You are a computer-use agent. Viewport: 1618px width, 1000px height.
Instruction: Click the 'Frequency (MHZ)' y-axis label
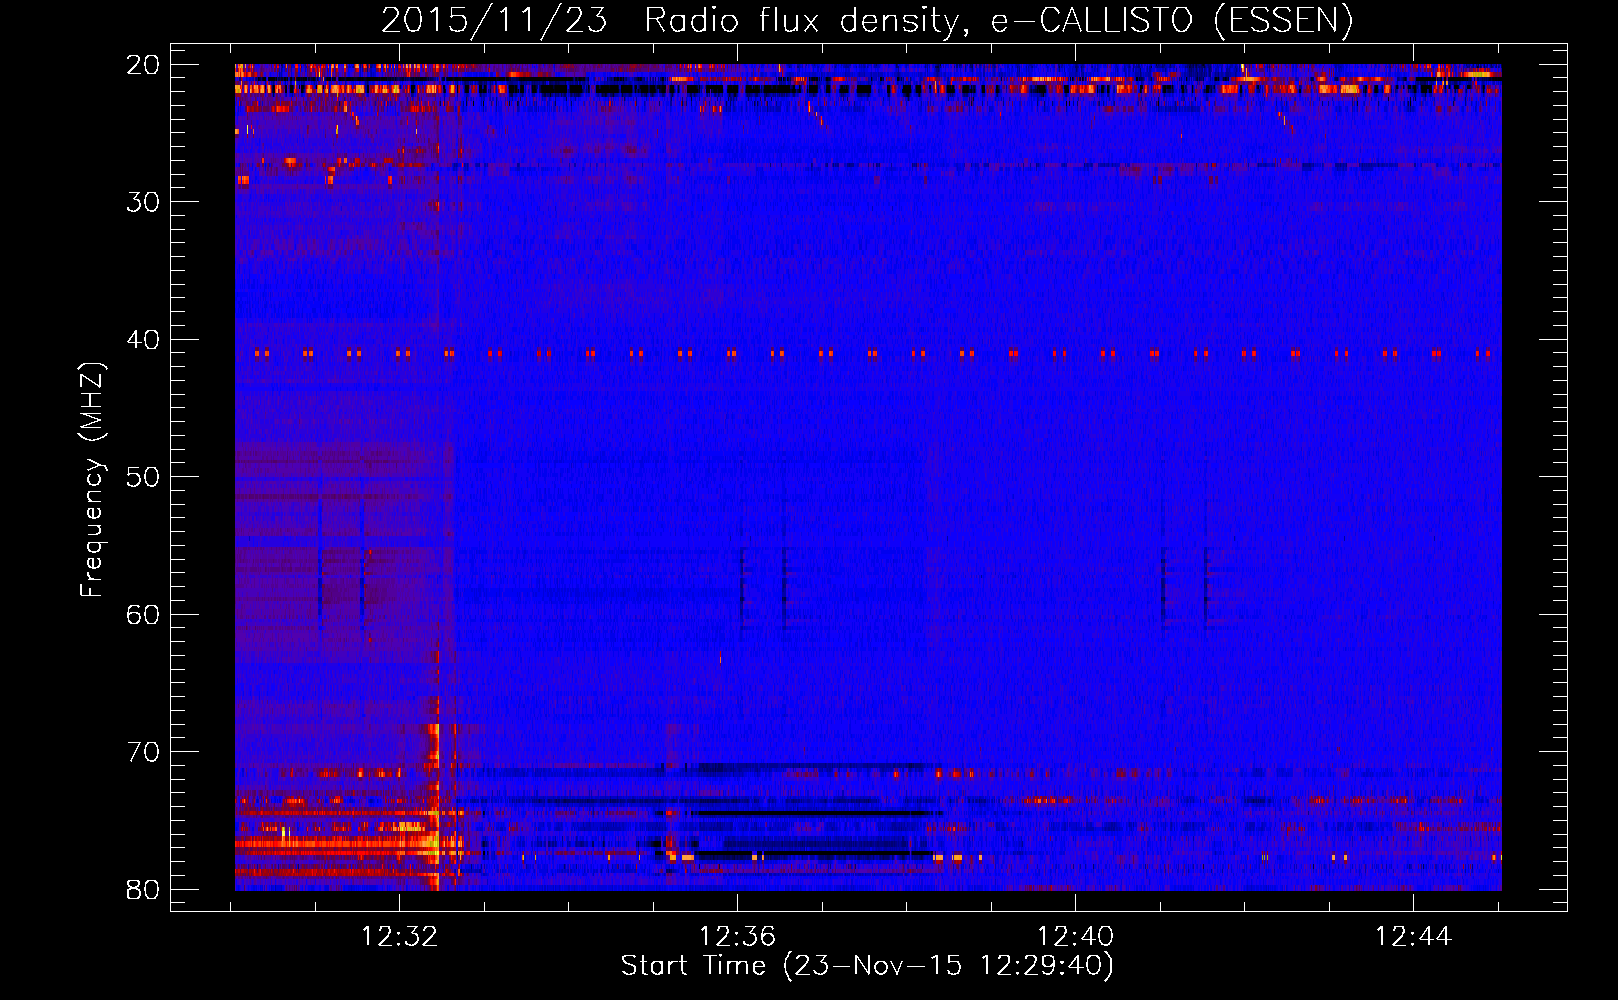point(92,480)
